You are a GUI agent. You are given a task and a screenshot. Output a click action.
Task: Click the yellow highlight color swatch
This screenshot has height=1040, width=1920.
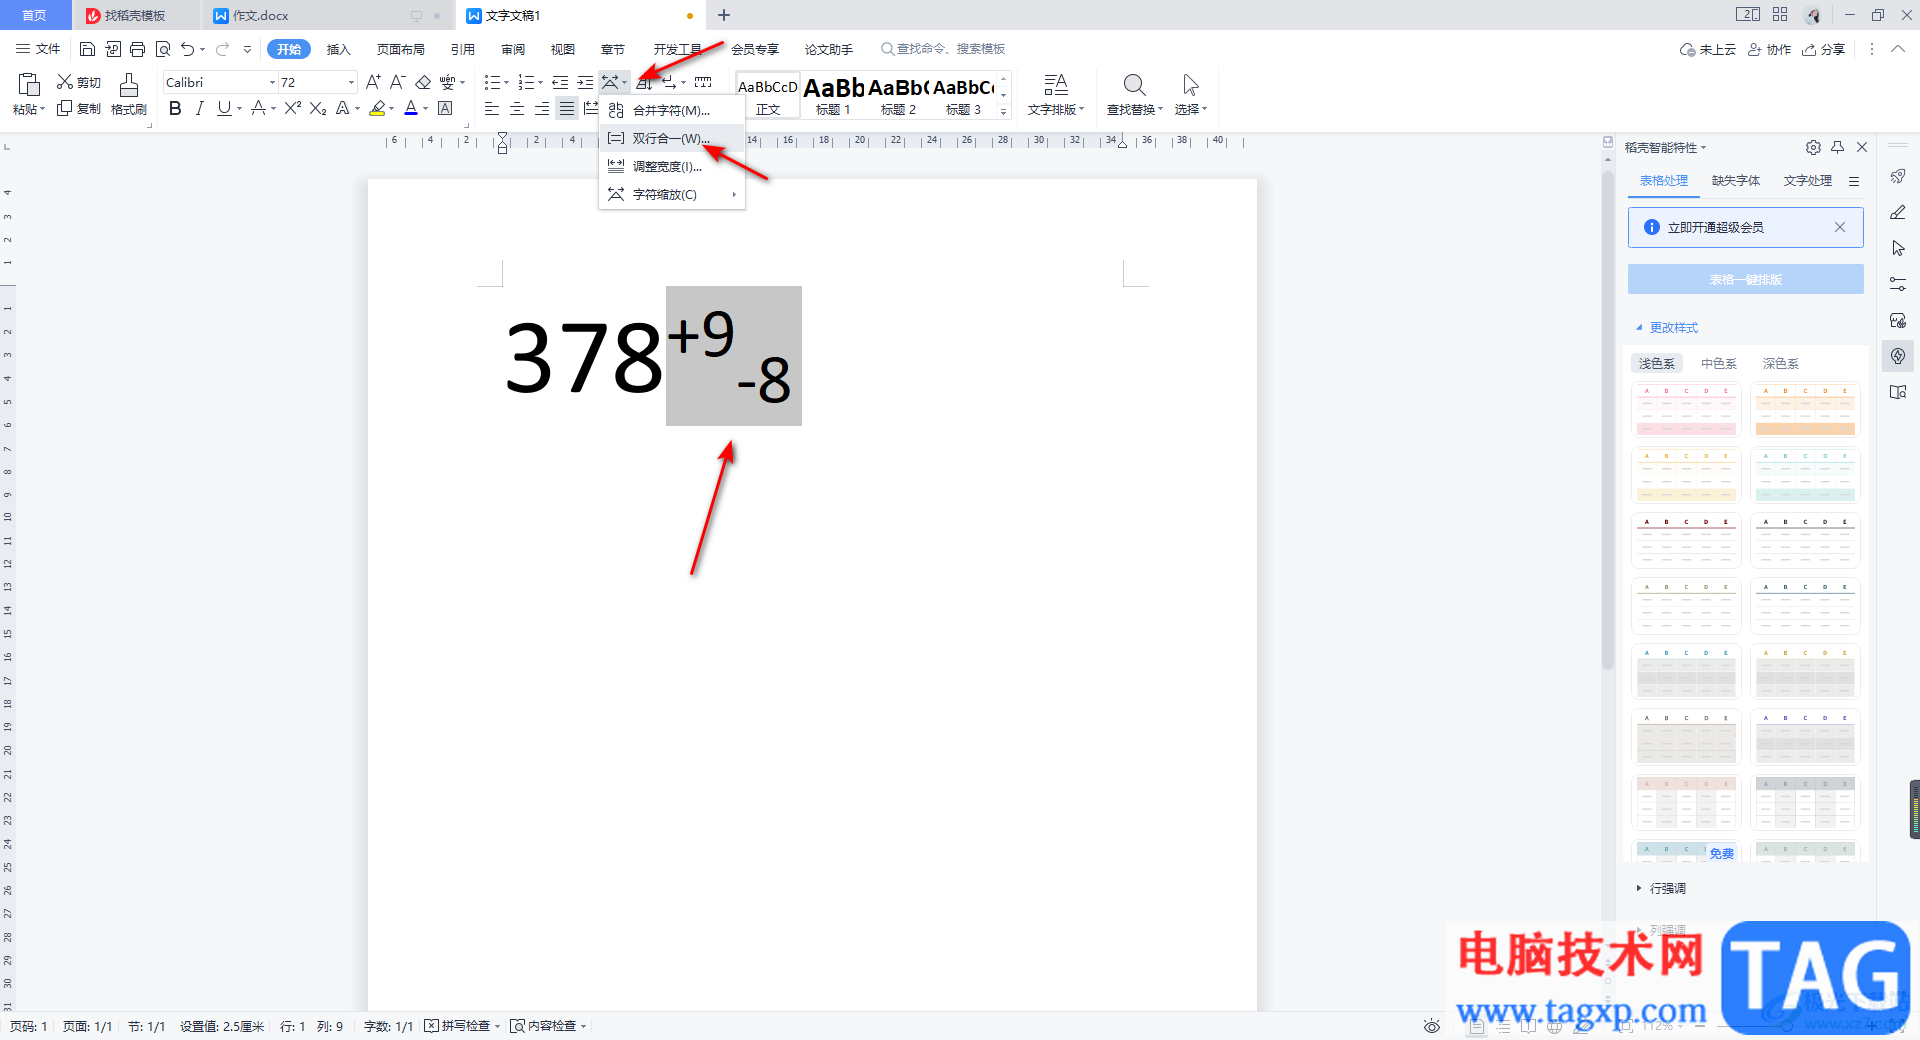pyautogui.click(x=377, y=108)
